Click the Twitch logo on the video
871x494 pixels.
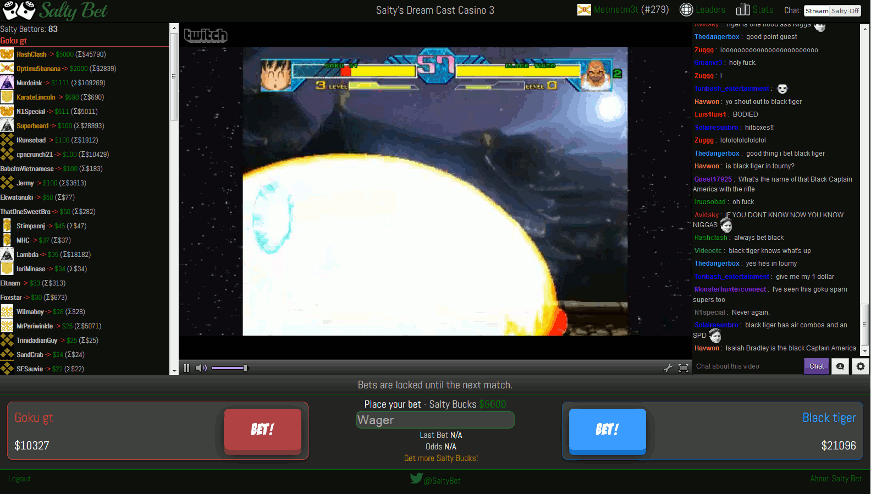(206, 36)
